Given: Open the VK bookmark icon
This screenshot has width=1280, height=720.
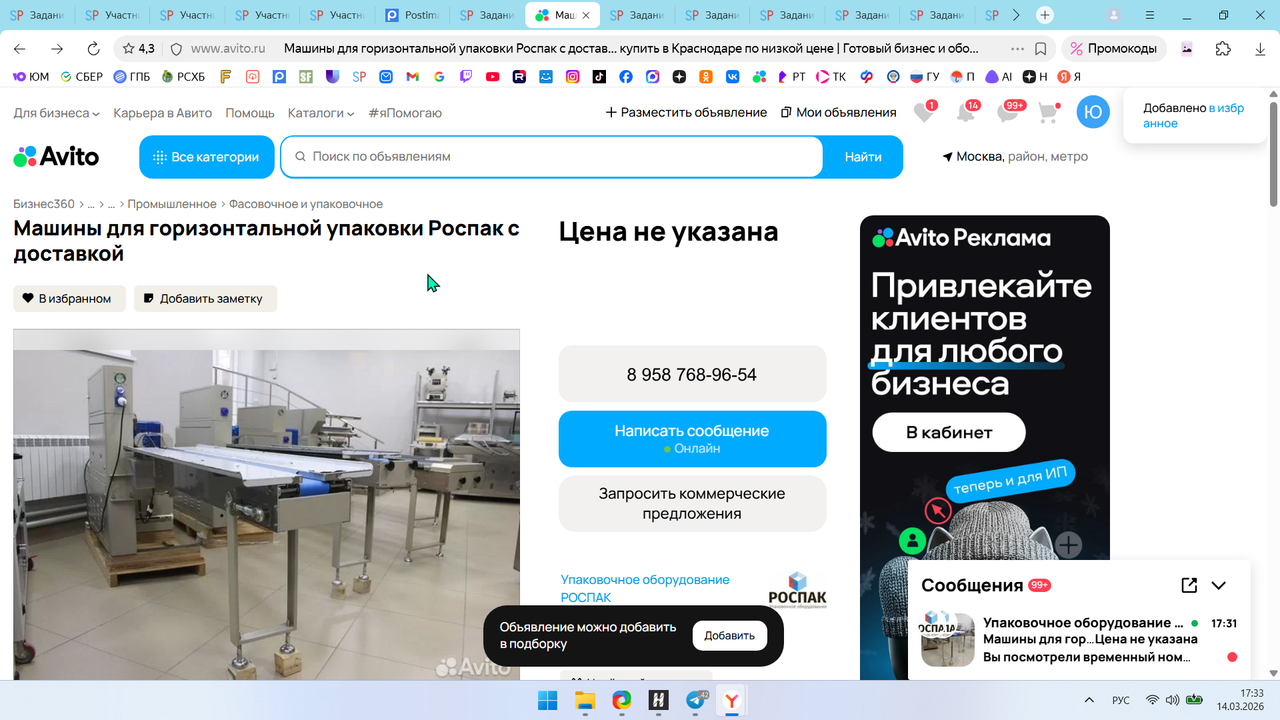Looking at the screenshot, I should (x=732, y=76).
